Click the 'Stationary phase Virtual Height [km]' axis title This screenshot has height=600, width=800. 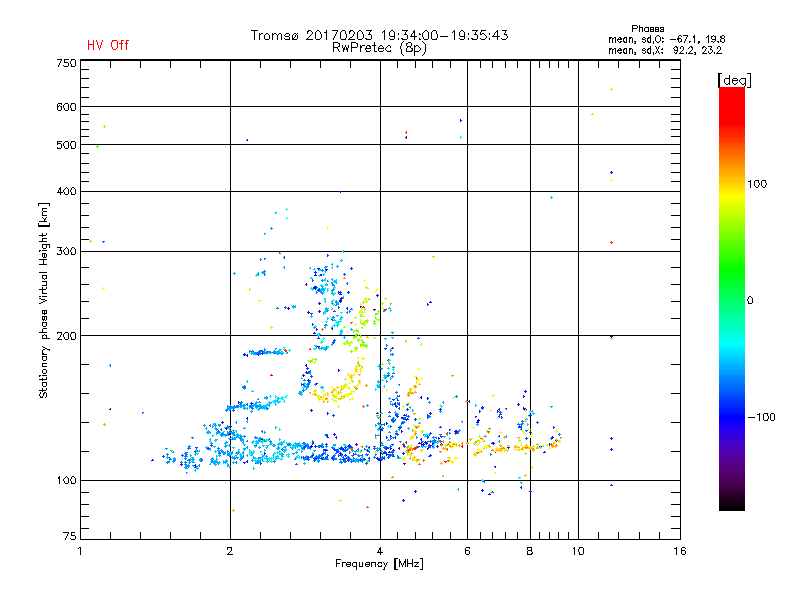coord(43,300)
